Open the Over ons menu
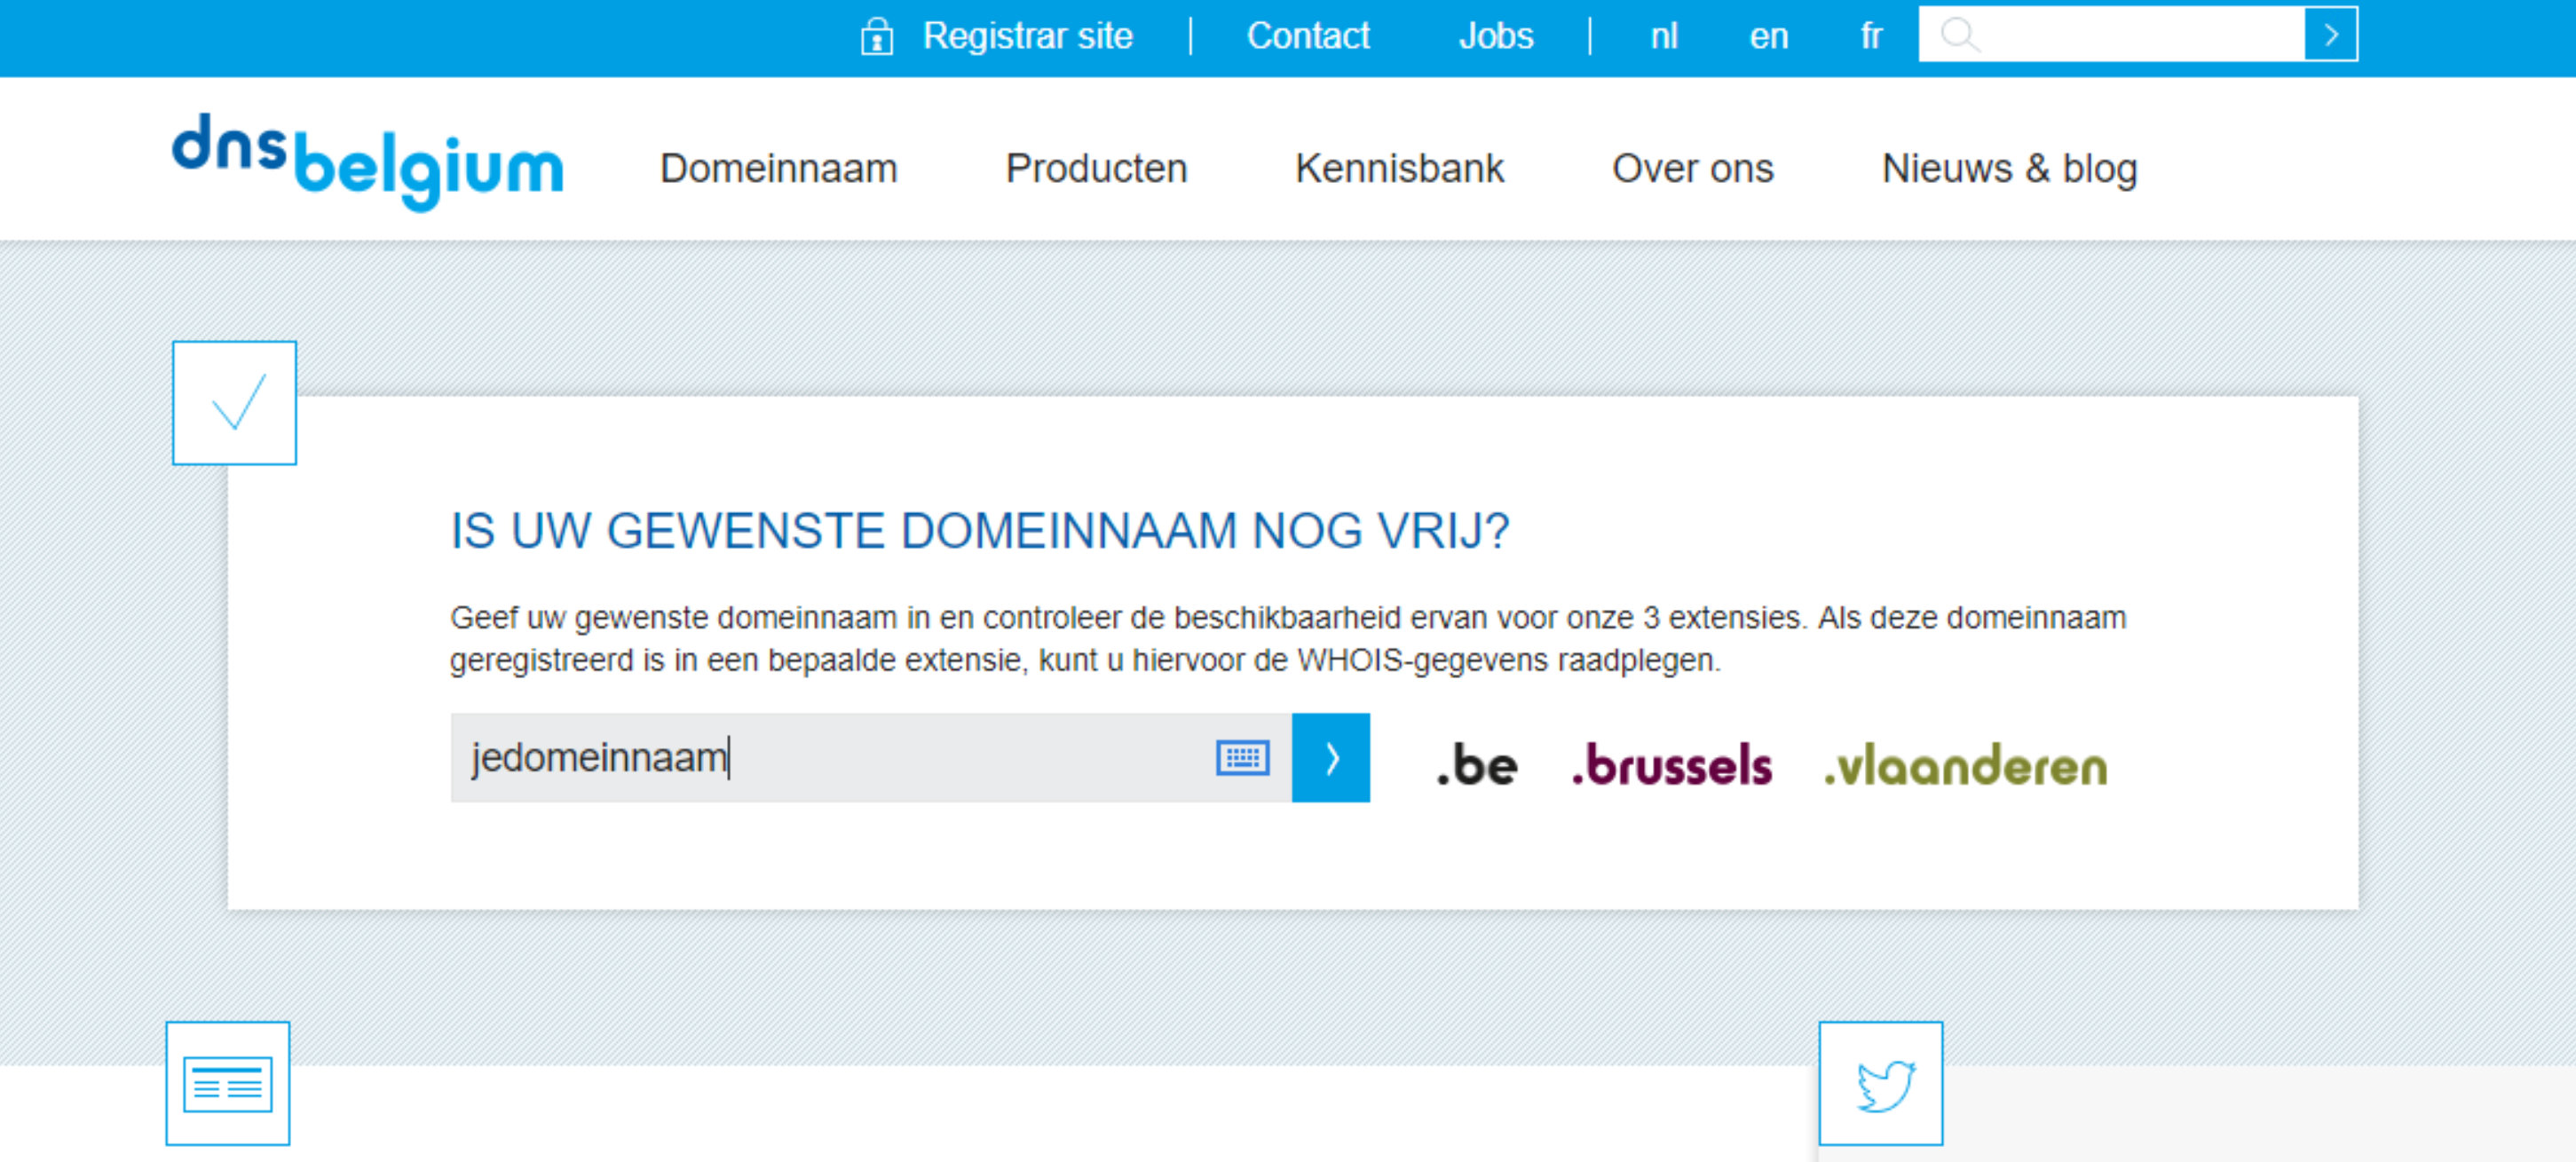 pos(1692,168)
